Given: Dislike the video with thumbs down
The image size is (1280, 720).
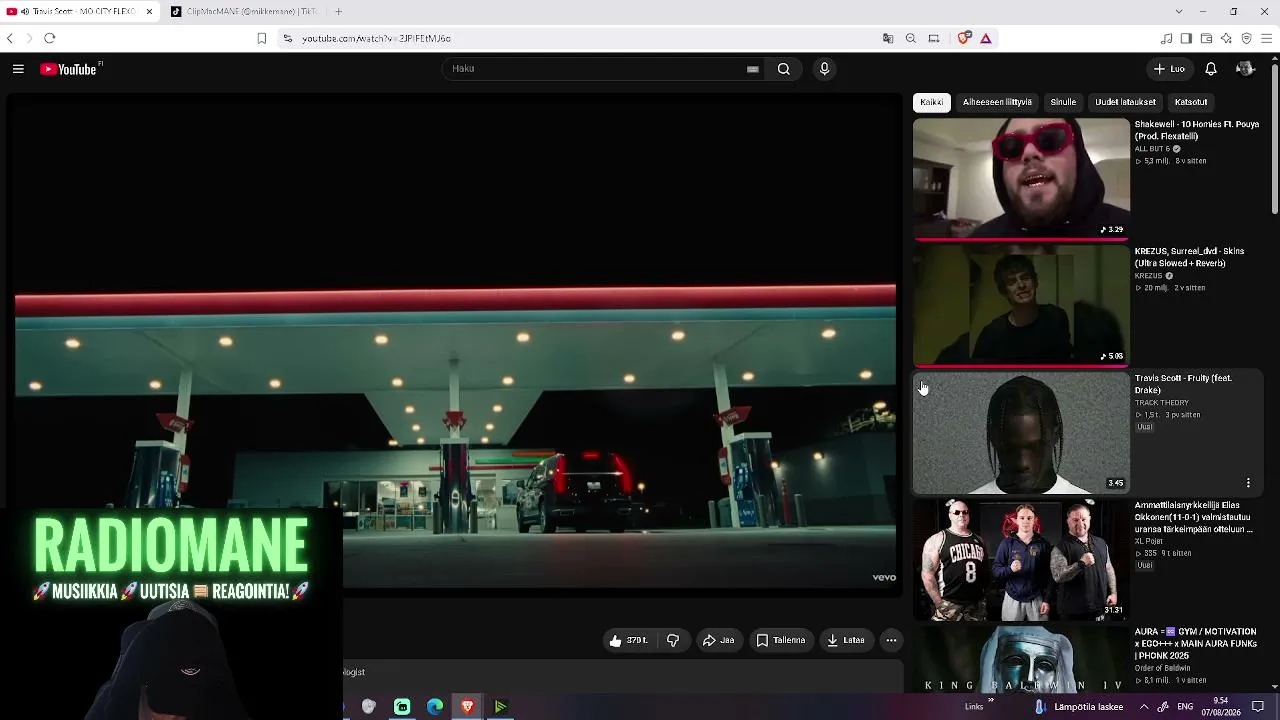Looking at the screenshot, I should [x=673, y=640].
